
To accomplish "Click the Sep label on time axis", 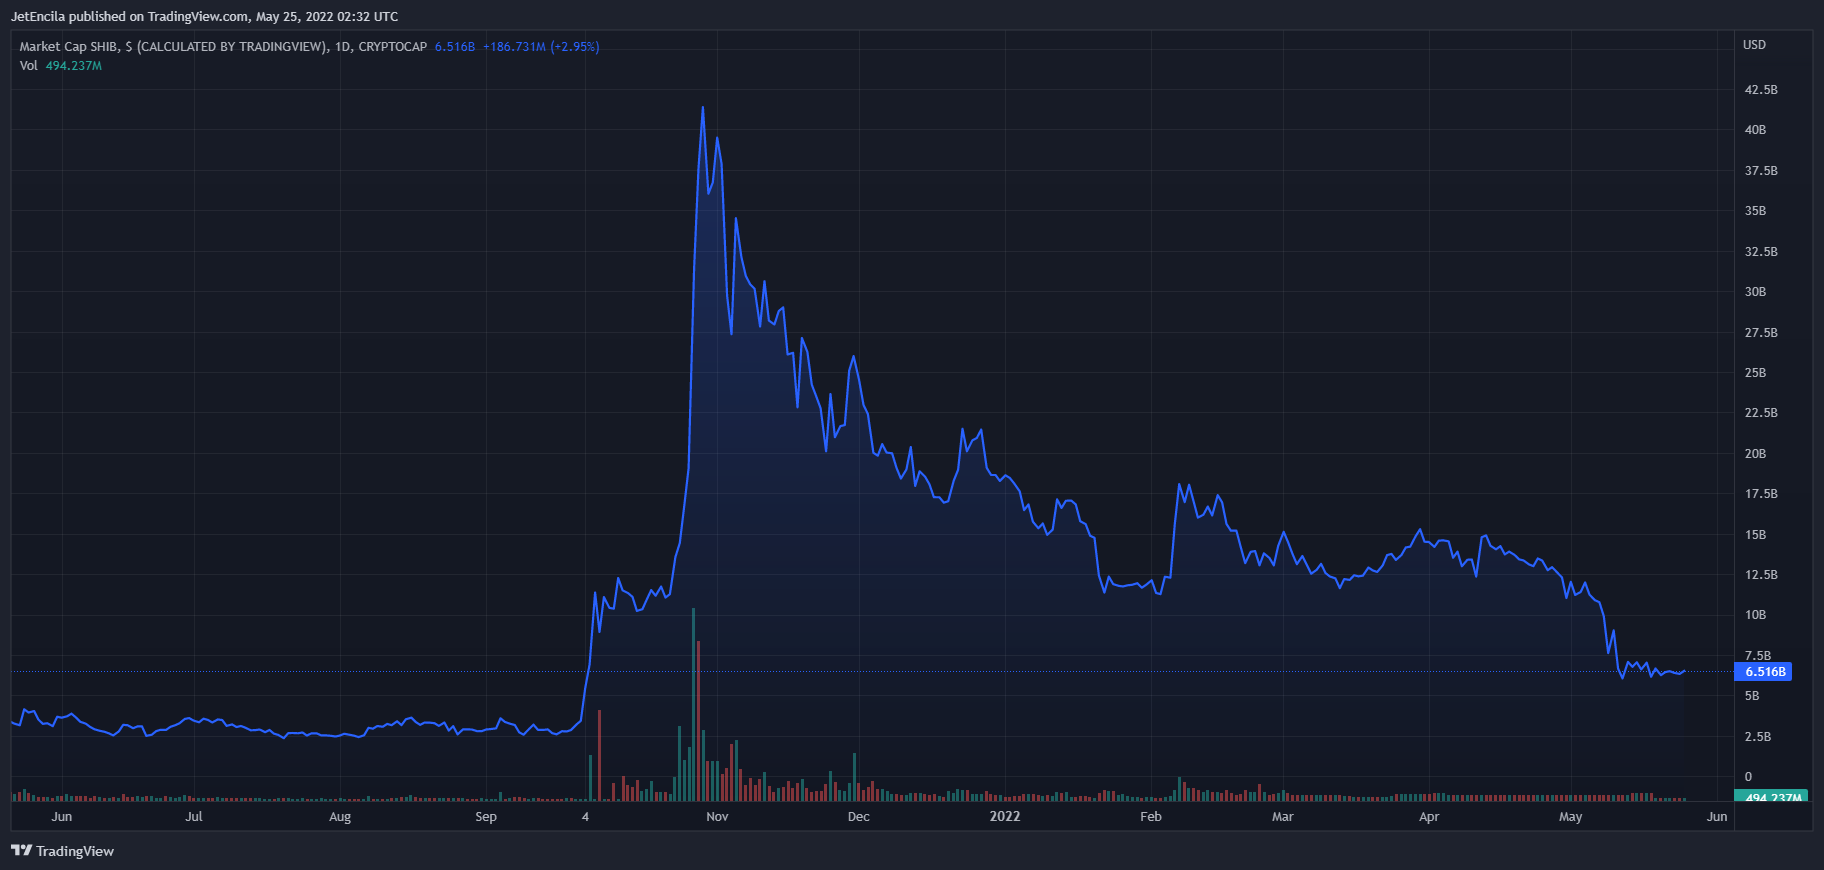I will tap(486, 817).
